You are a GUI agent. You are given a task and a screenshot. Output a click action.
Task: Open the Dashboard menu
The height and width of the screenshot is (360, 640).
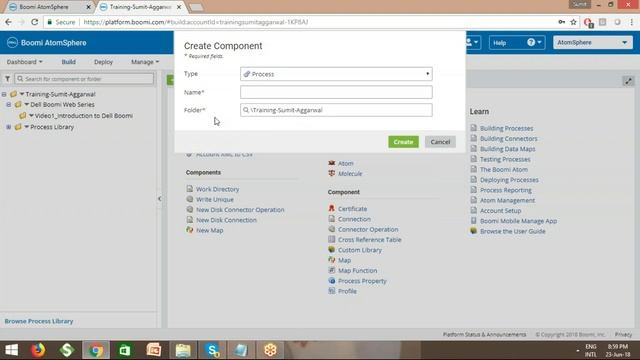24,62
